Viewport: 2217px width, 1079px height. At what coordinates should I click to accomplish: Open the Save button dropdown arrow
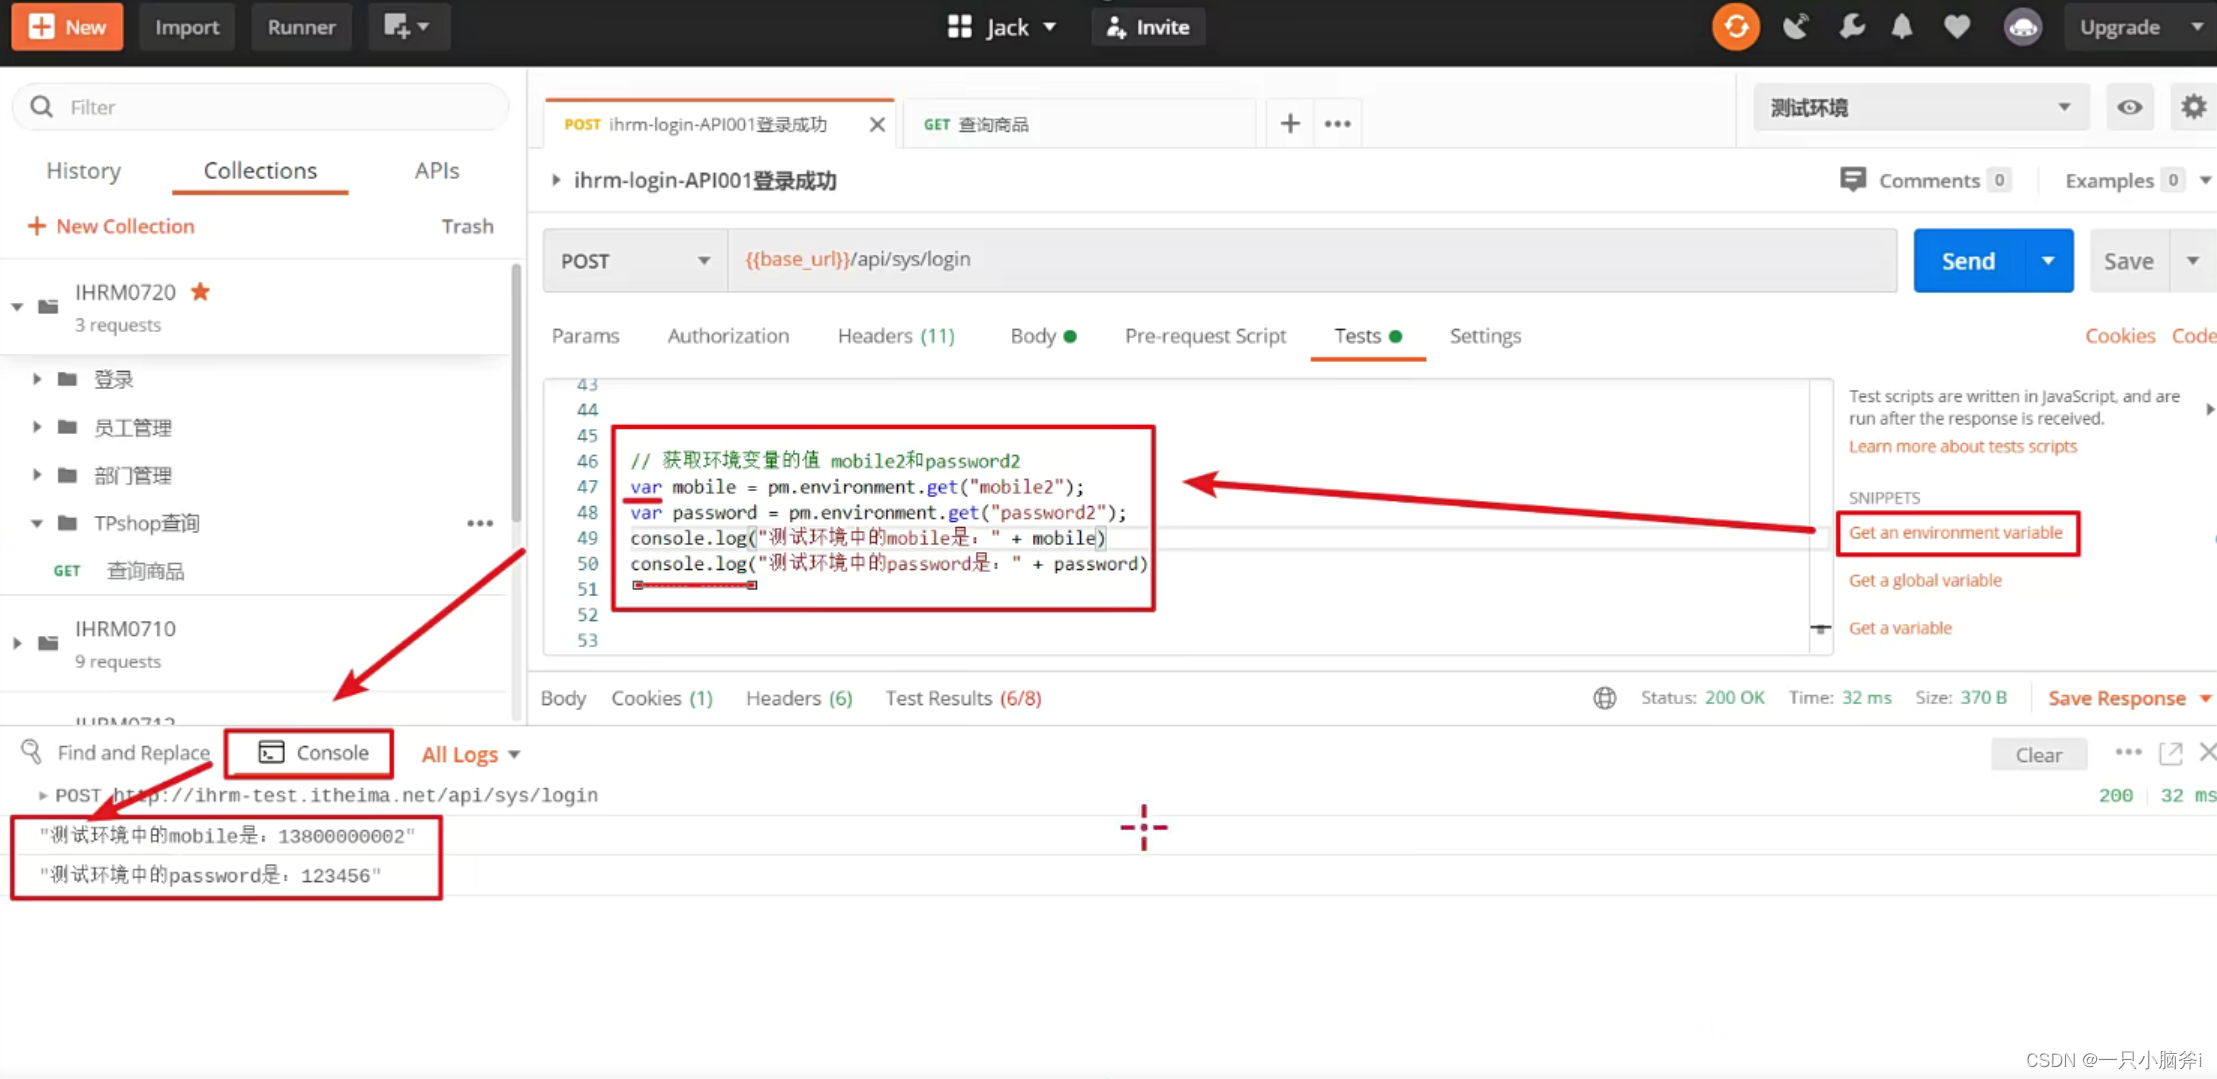[2193, 261]
